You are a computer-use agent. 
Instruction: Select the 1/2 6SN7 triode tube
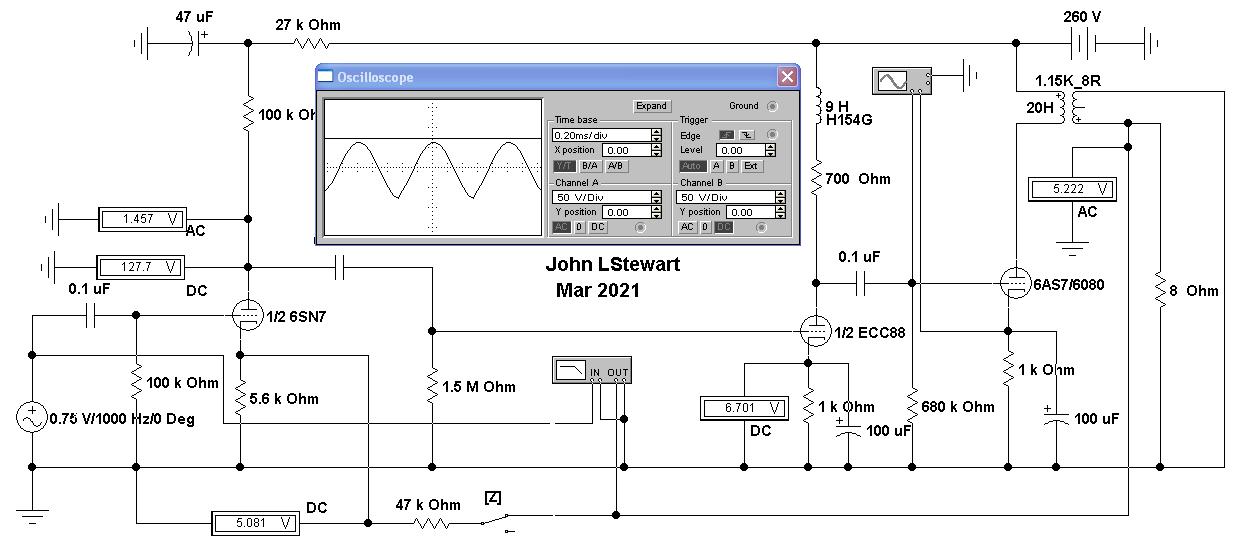coord(247,316)
